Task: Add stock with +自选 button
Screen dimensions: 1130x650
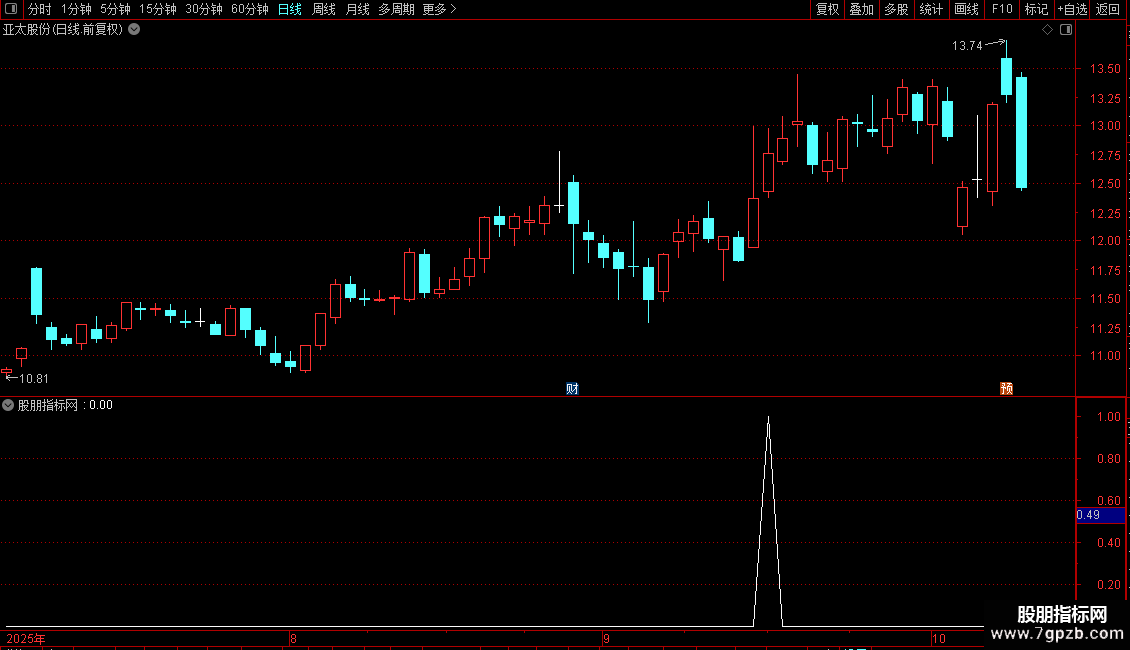Action: (x=1072, y=9)
